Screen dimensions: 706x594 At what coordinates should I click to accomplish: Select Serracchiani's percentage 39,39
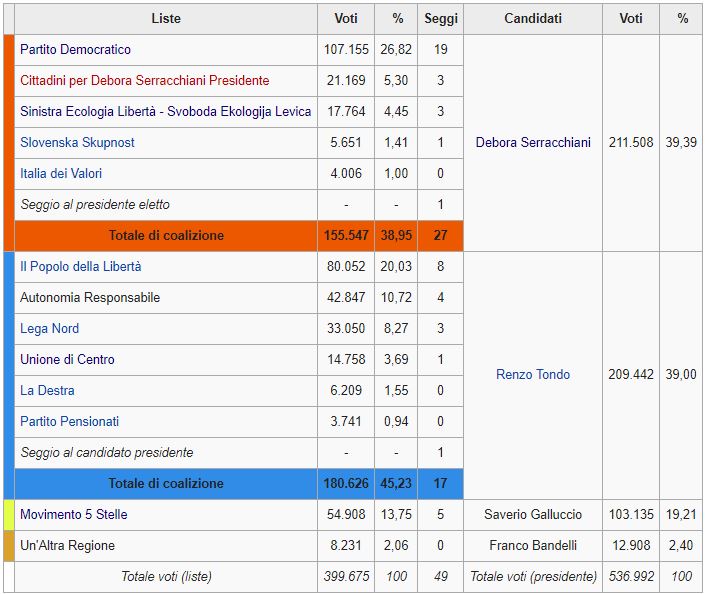(x=681, y=142)
